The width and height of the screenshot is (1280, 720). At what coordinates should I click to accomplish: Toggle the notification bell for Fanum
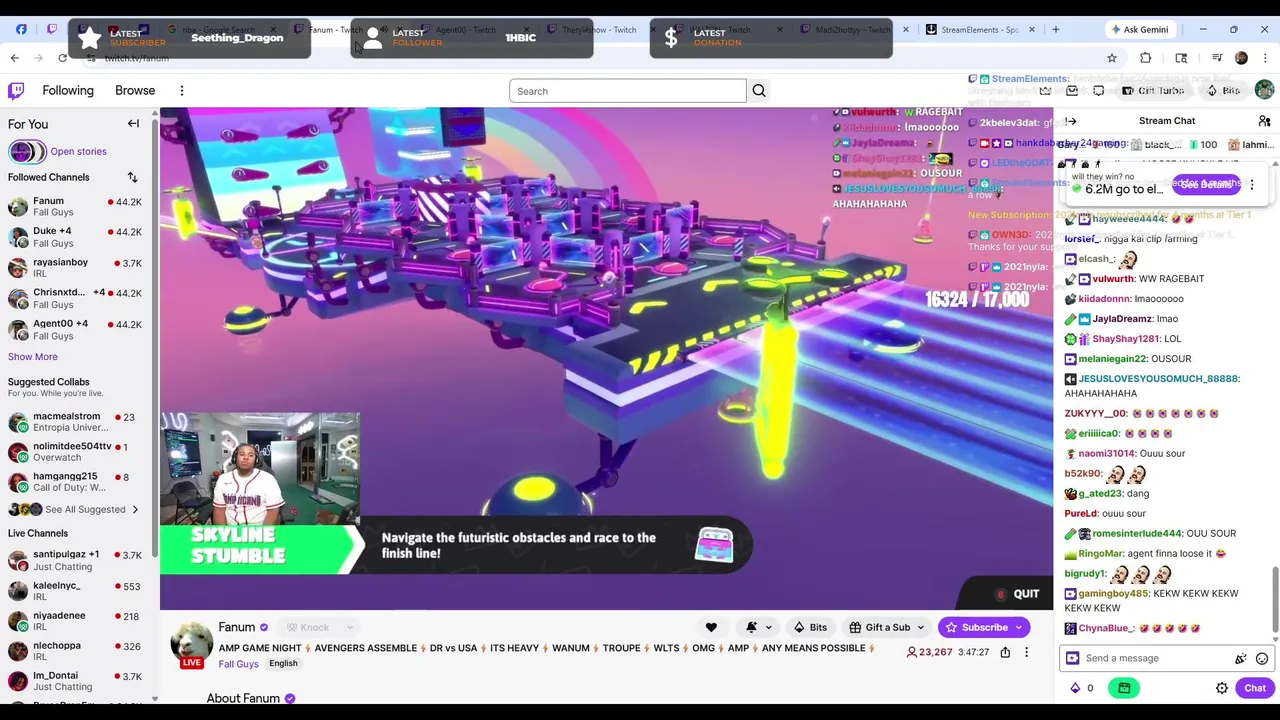pyautogui.click(x=752, y=627)
